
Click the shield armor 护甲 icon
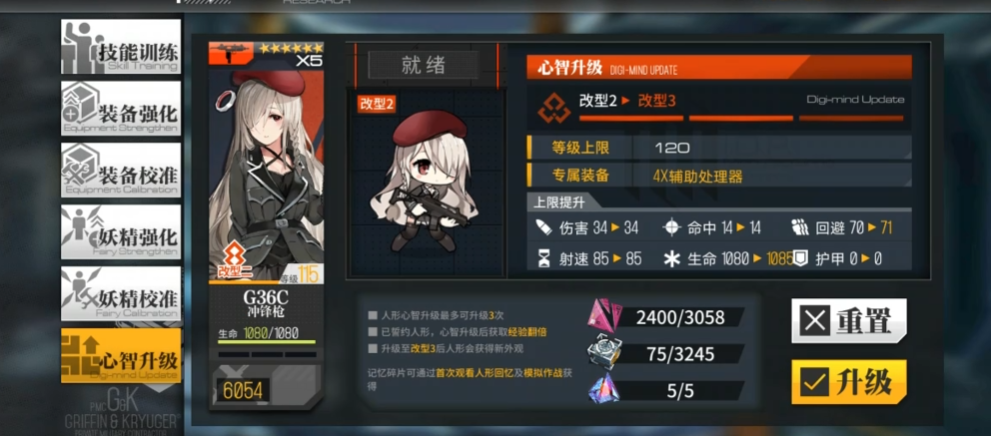800,258
